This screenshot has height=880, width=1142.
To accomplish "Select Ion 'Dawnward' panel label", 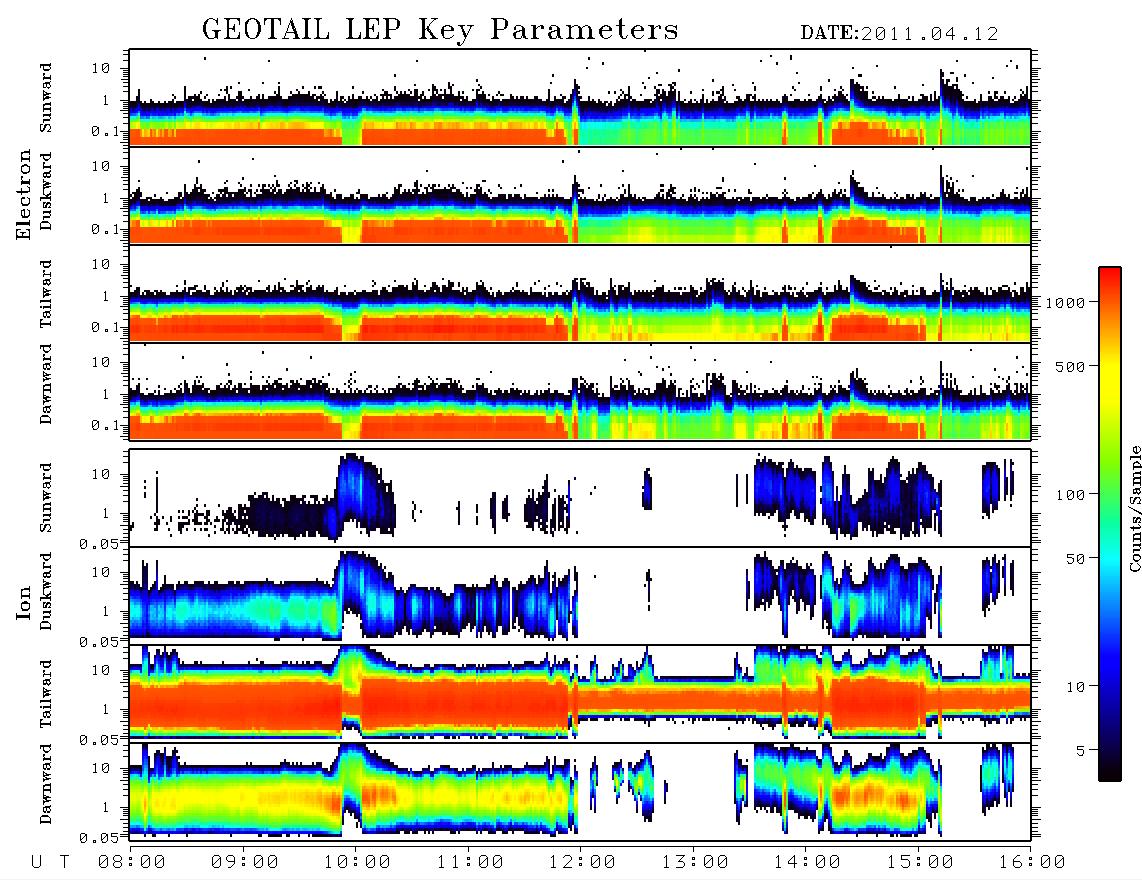I will [x=46, y=784].
